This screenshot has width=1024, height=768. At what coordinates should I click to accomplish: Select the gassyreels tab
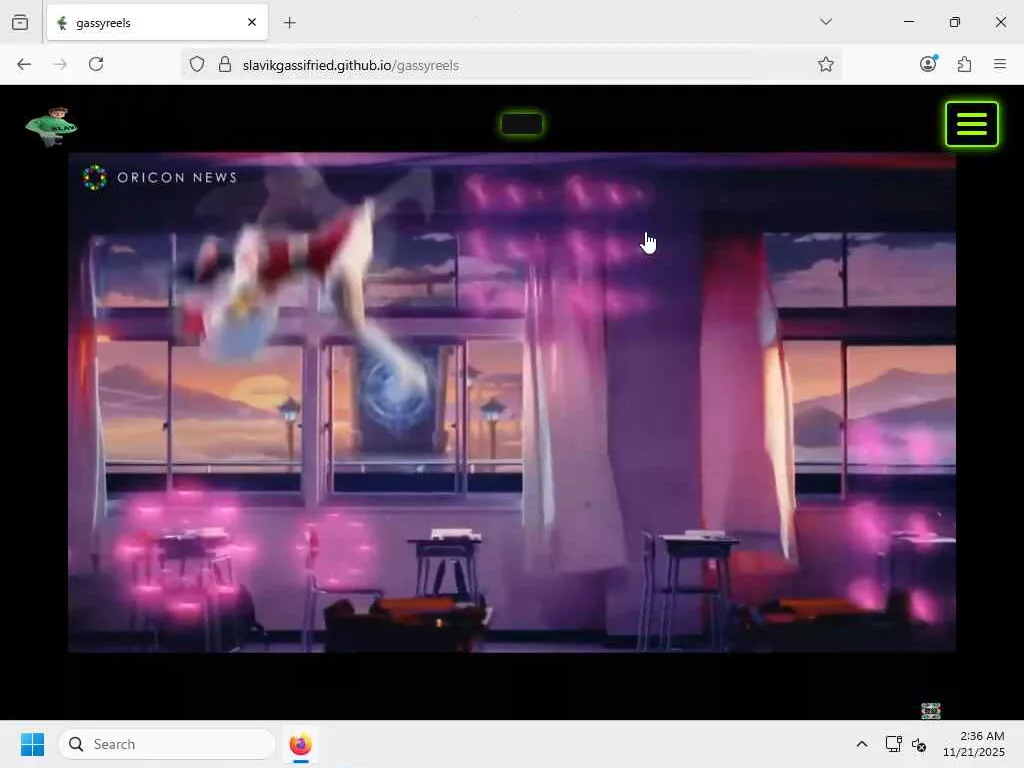click(x=157, y=23)
